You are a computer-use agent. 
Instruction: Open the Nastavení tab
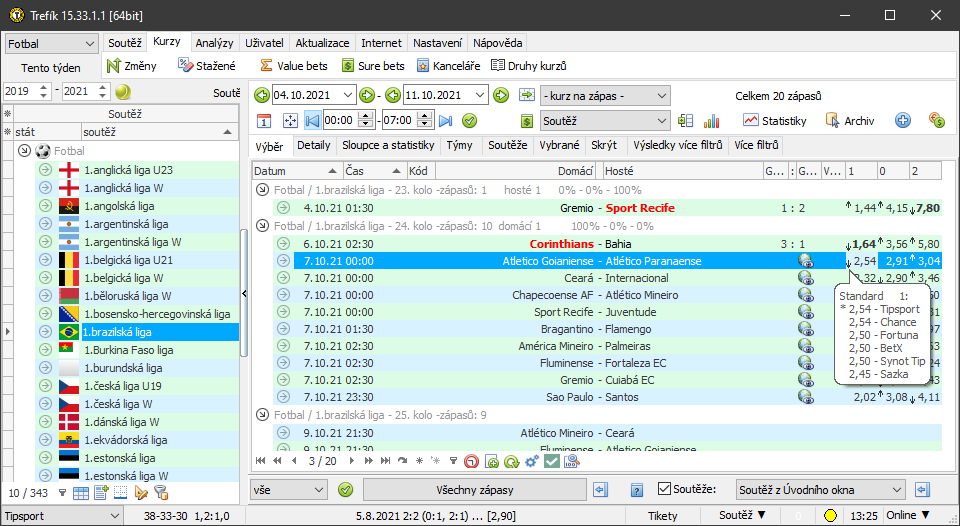pyautogui.click(x=437, y=43)
